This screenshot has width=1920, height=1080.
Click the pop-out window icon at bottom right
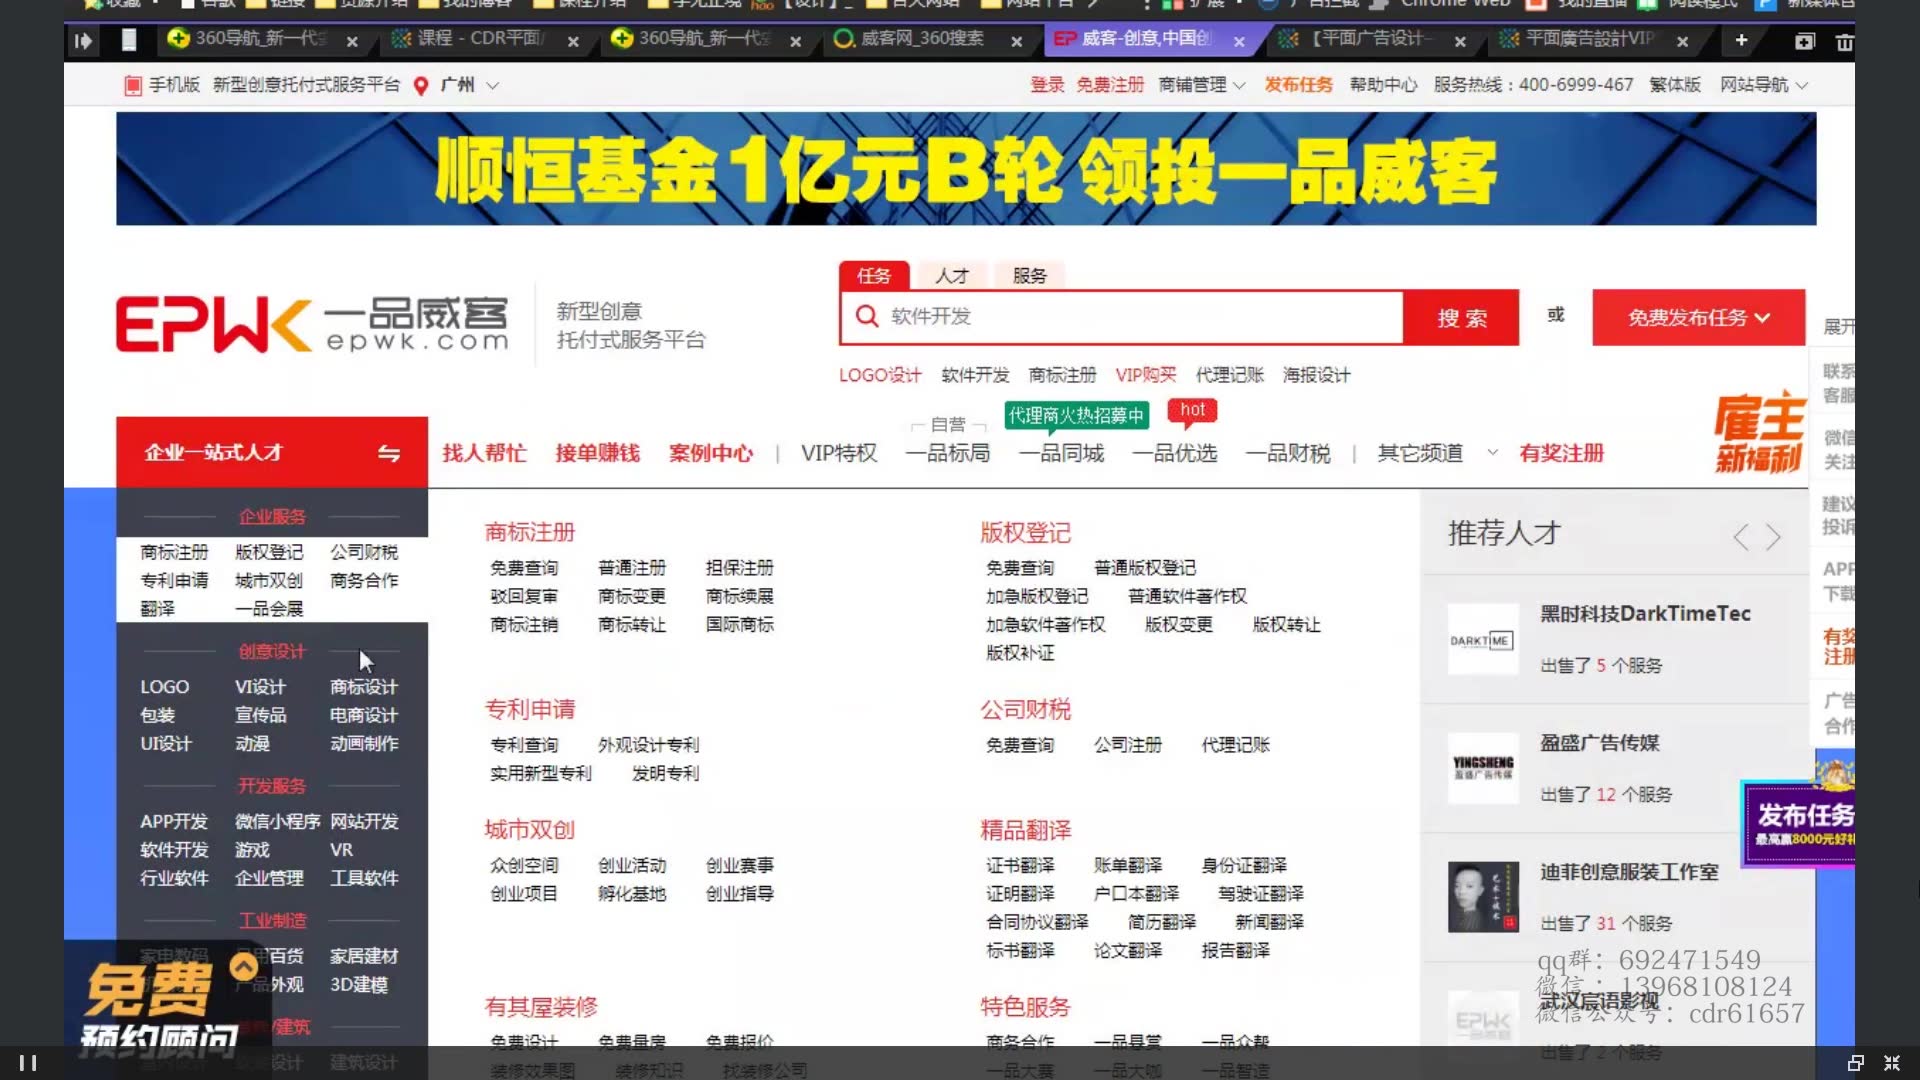click(x=1855, y=1063)
